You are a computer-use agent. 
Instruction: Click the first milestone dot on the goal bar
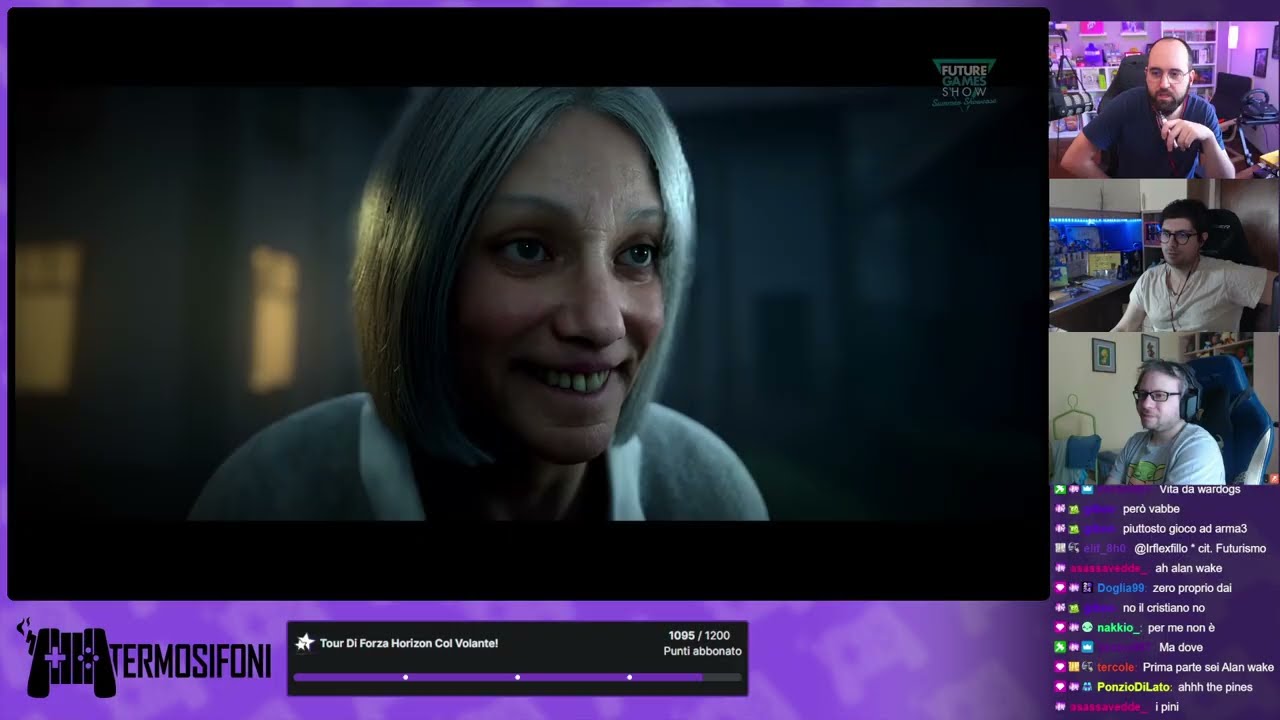pyautogui.click(x=405, y=677)
